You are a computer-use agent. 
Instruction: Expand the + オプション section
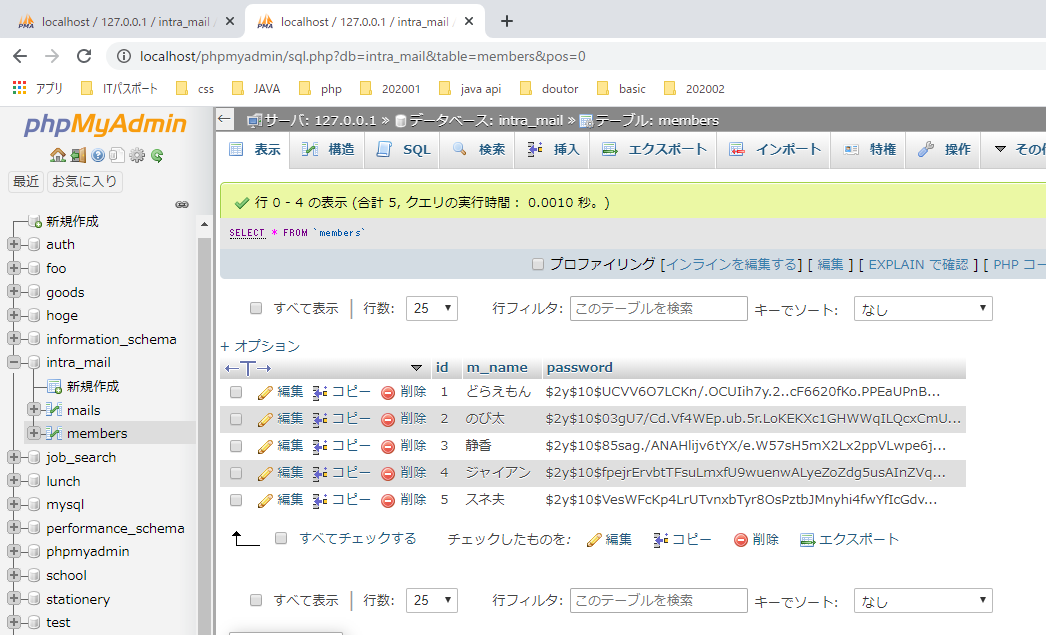click(x=260, y=346)
